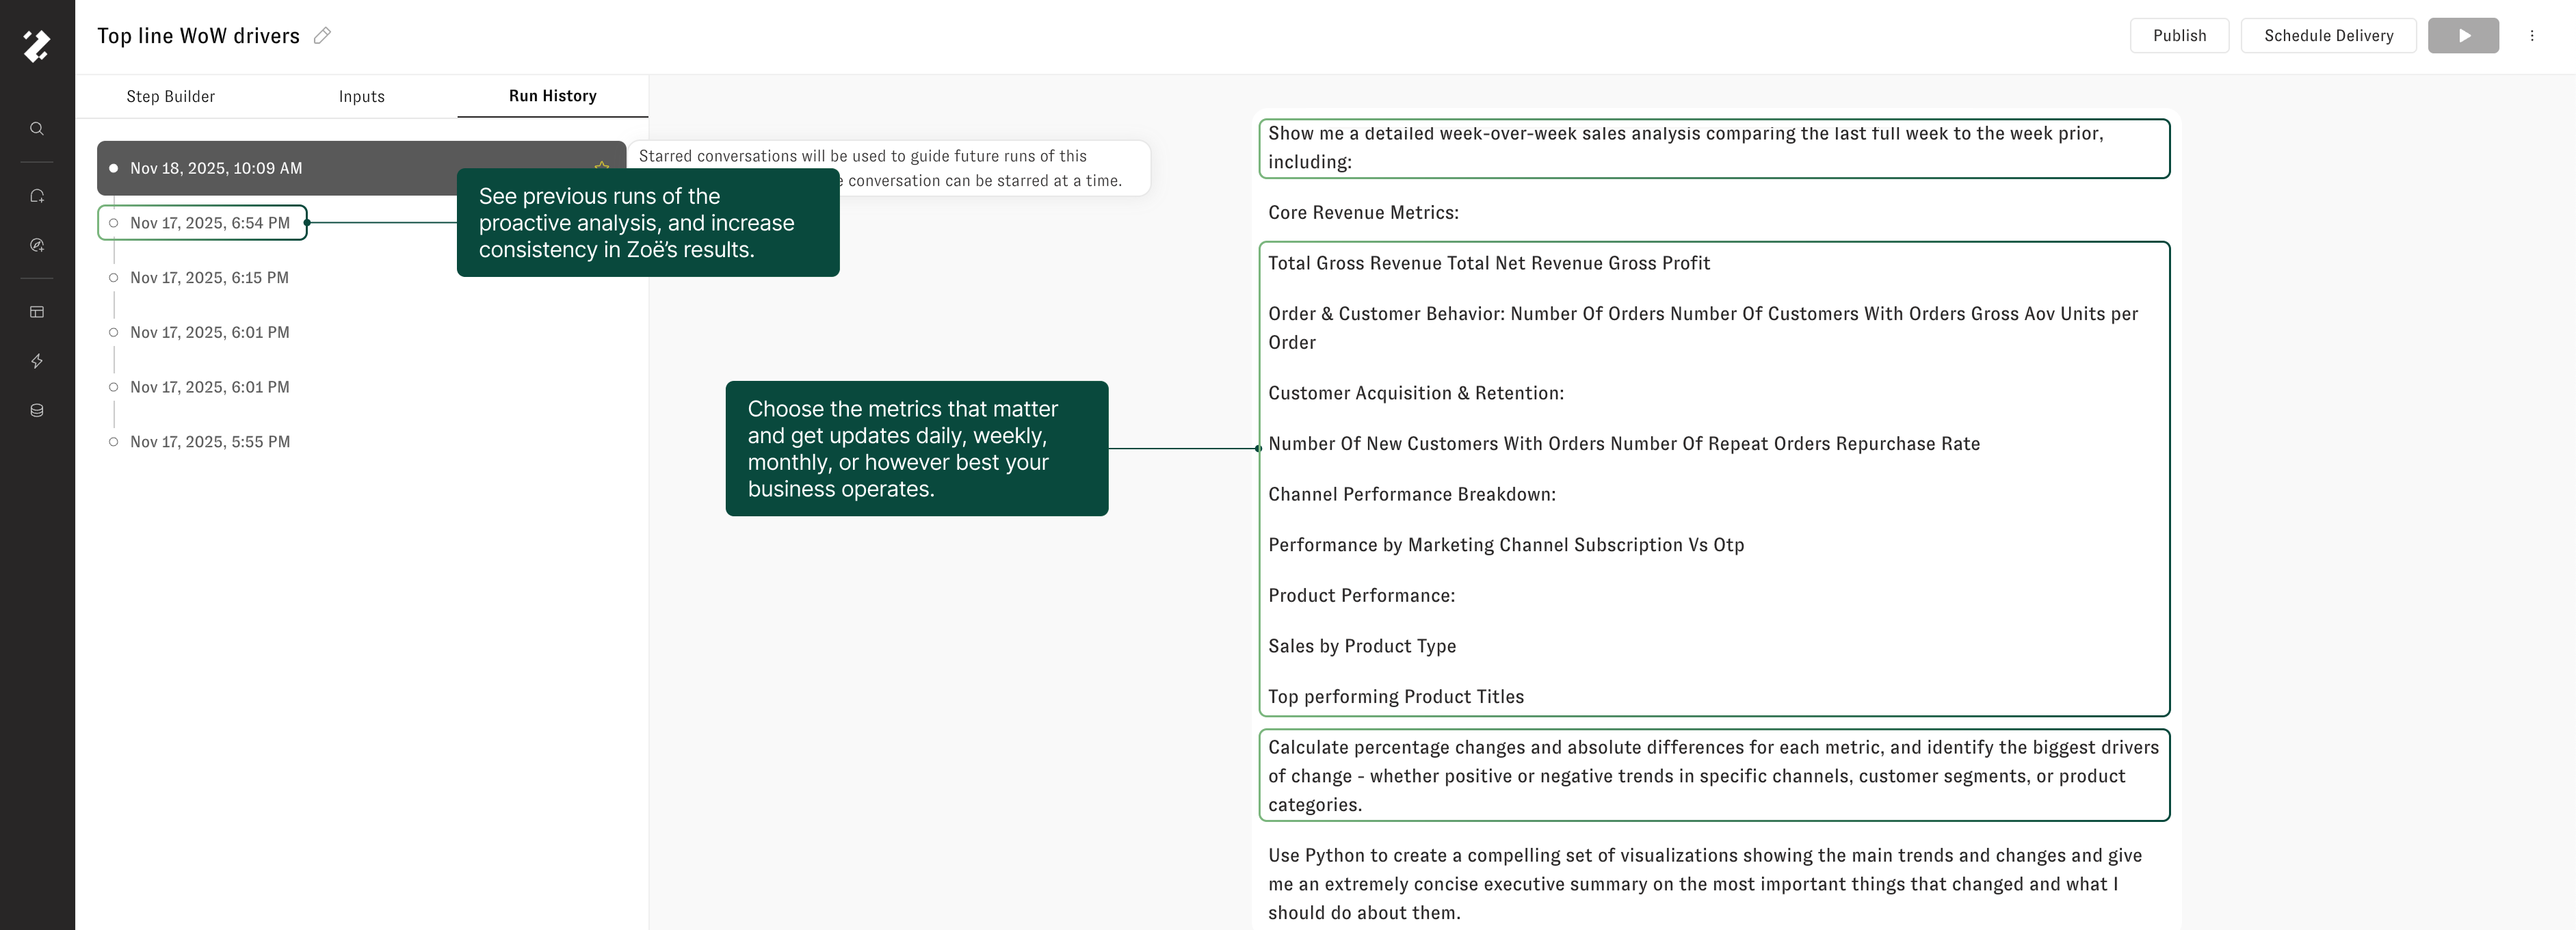The height and width of the screenshot is (930, 2576).
Task: Switch to the Step Builder tab
Action: [x=170, y=96]
